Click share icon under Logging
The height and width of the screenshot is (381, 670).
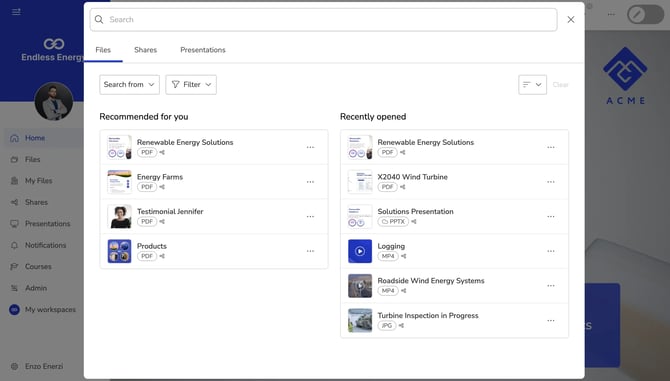pos(403,256)
